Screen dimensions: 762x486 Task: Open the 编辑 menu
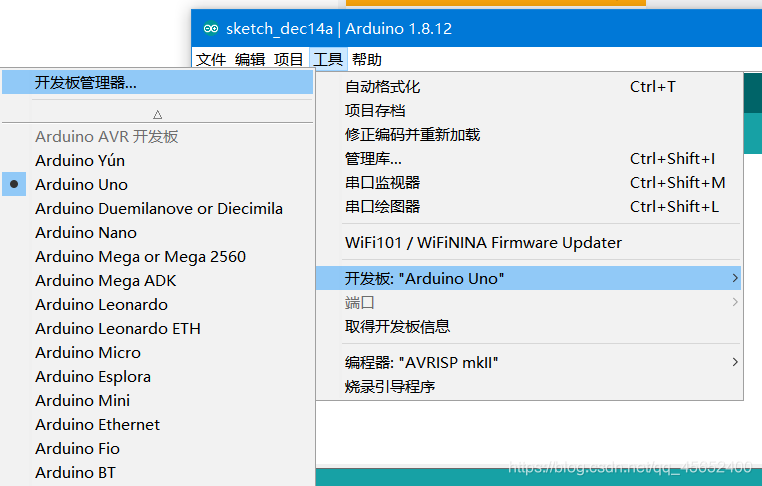click(250, 59)
